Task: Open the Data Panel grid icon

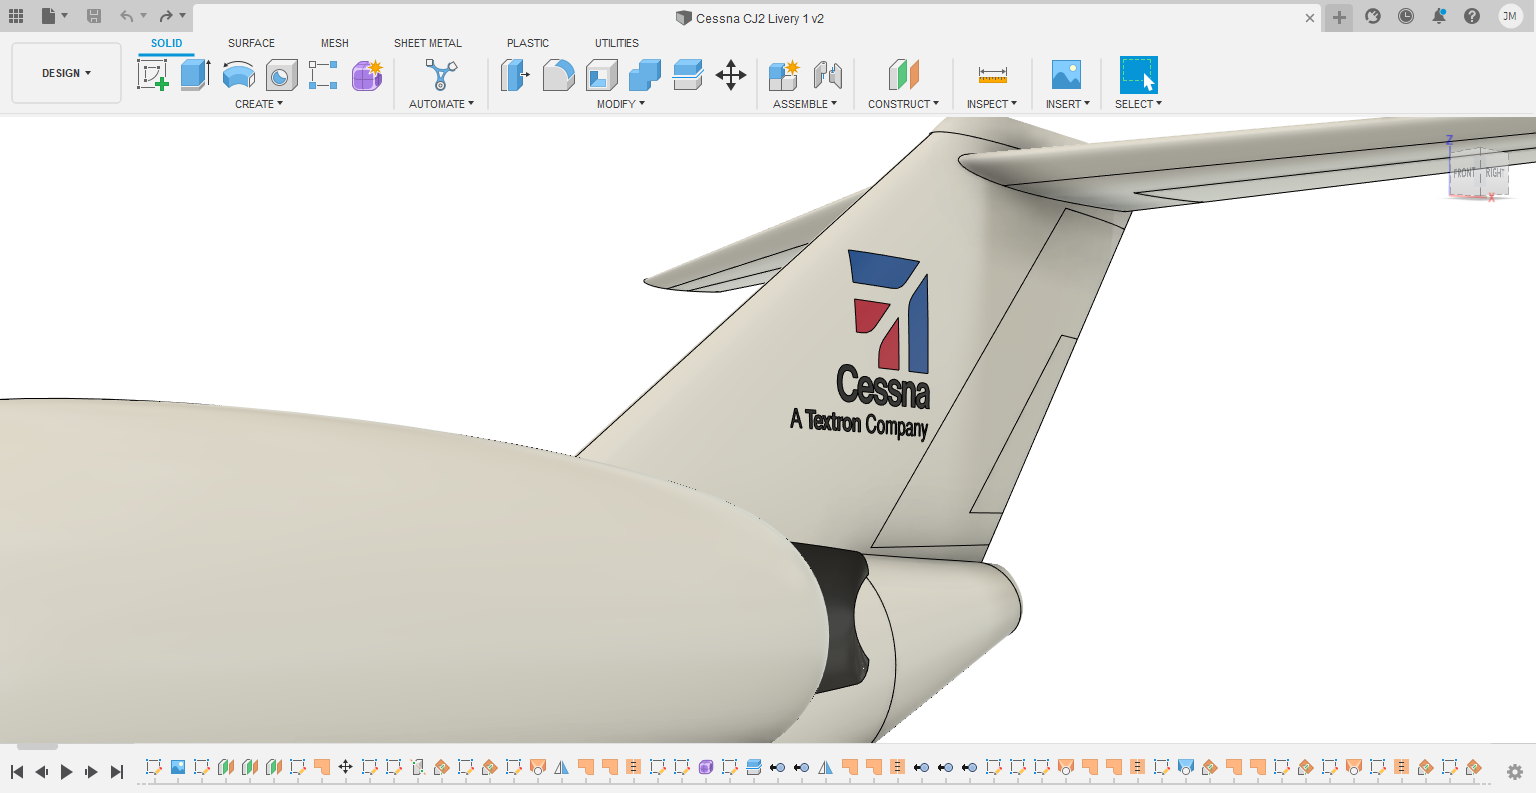Action: (16, 16)
